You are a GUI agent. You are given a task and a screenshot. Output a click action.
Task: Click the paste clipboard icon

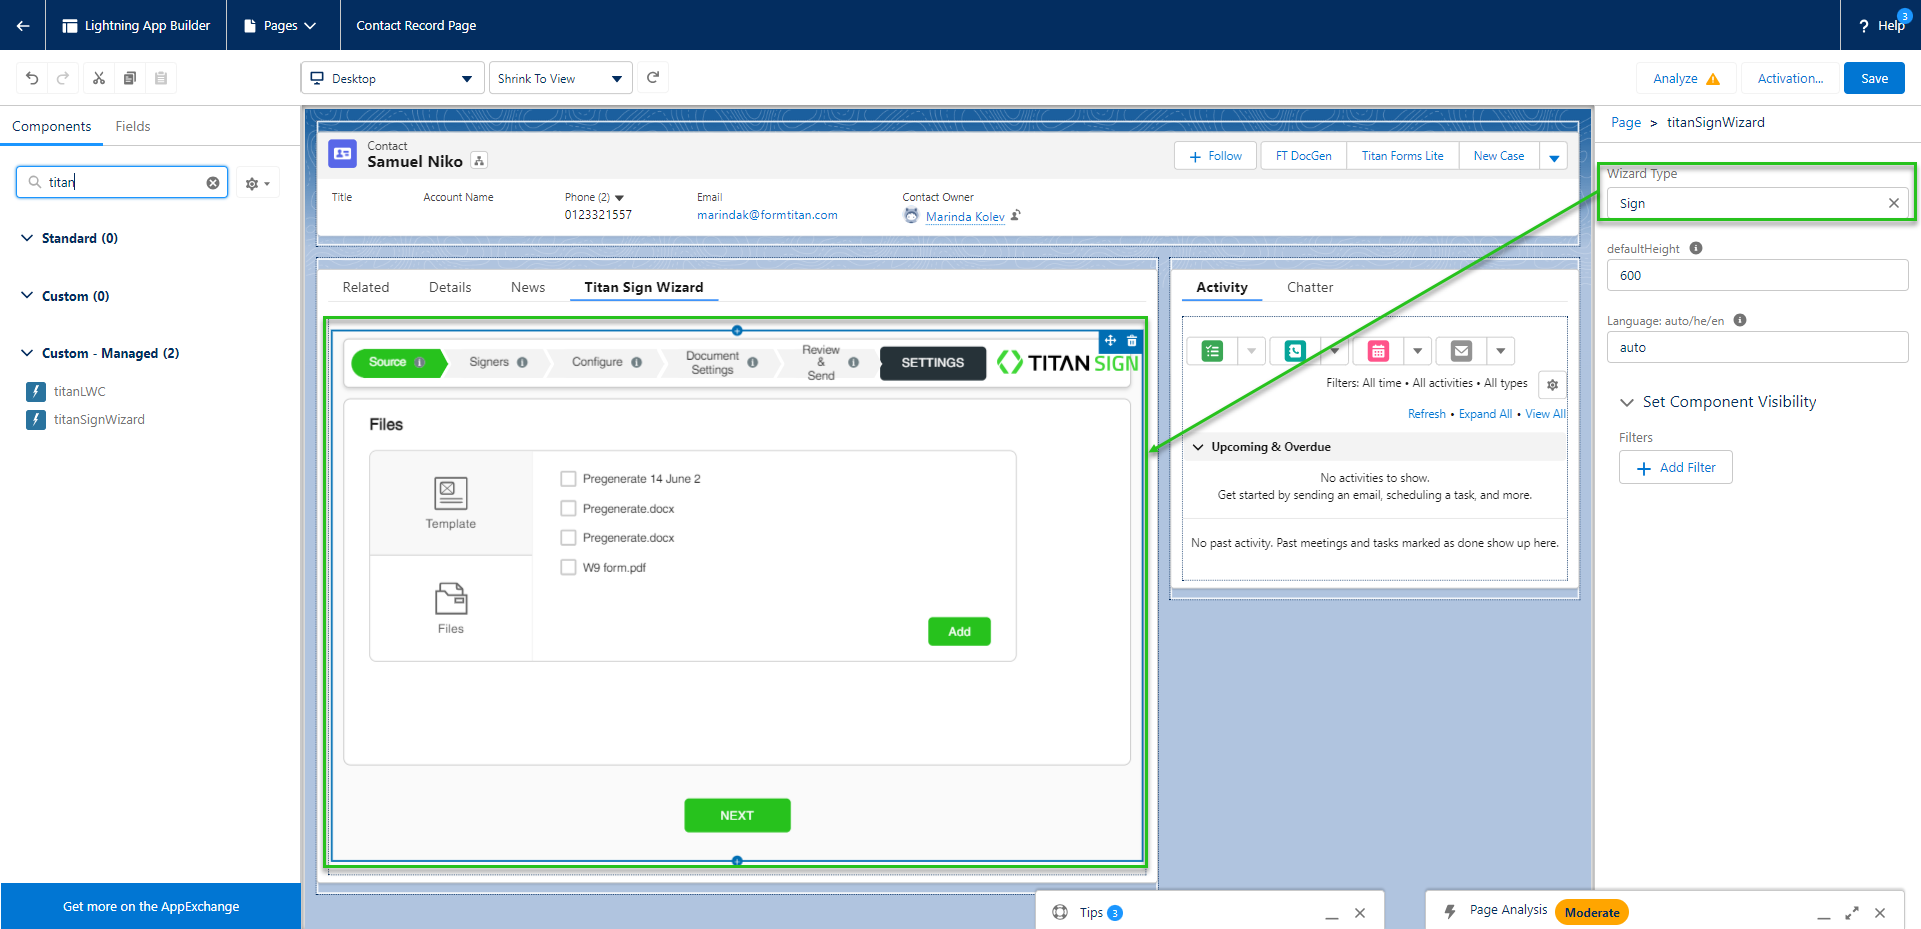[161, 78]
